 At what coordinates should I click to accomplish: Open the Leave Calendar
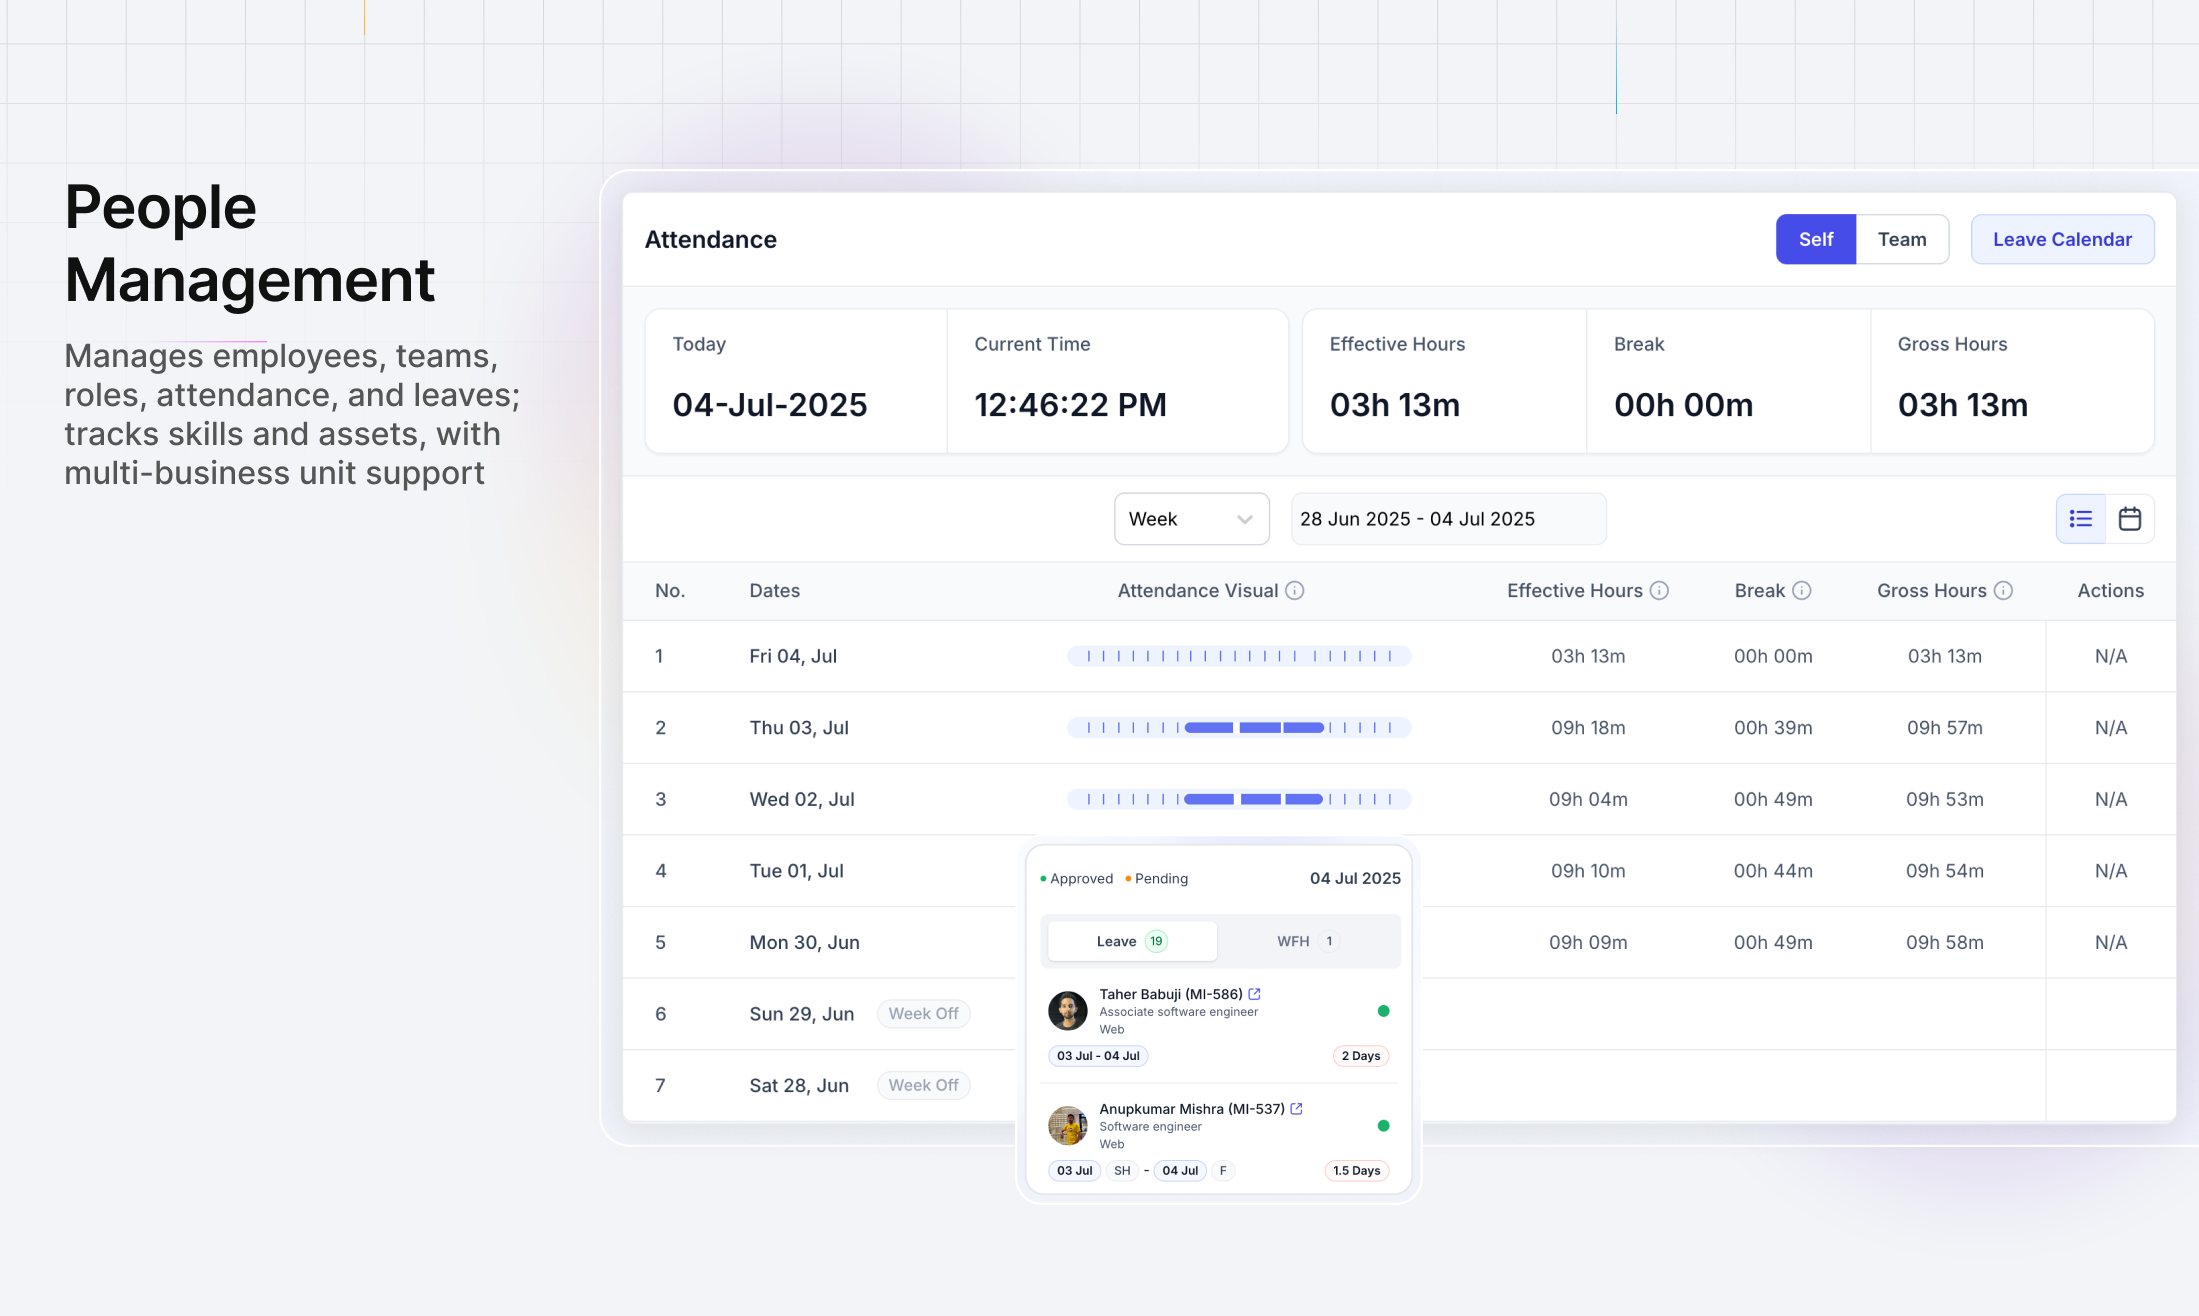click(x=2062, y=239)
